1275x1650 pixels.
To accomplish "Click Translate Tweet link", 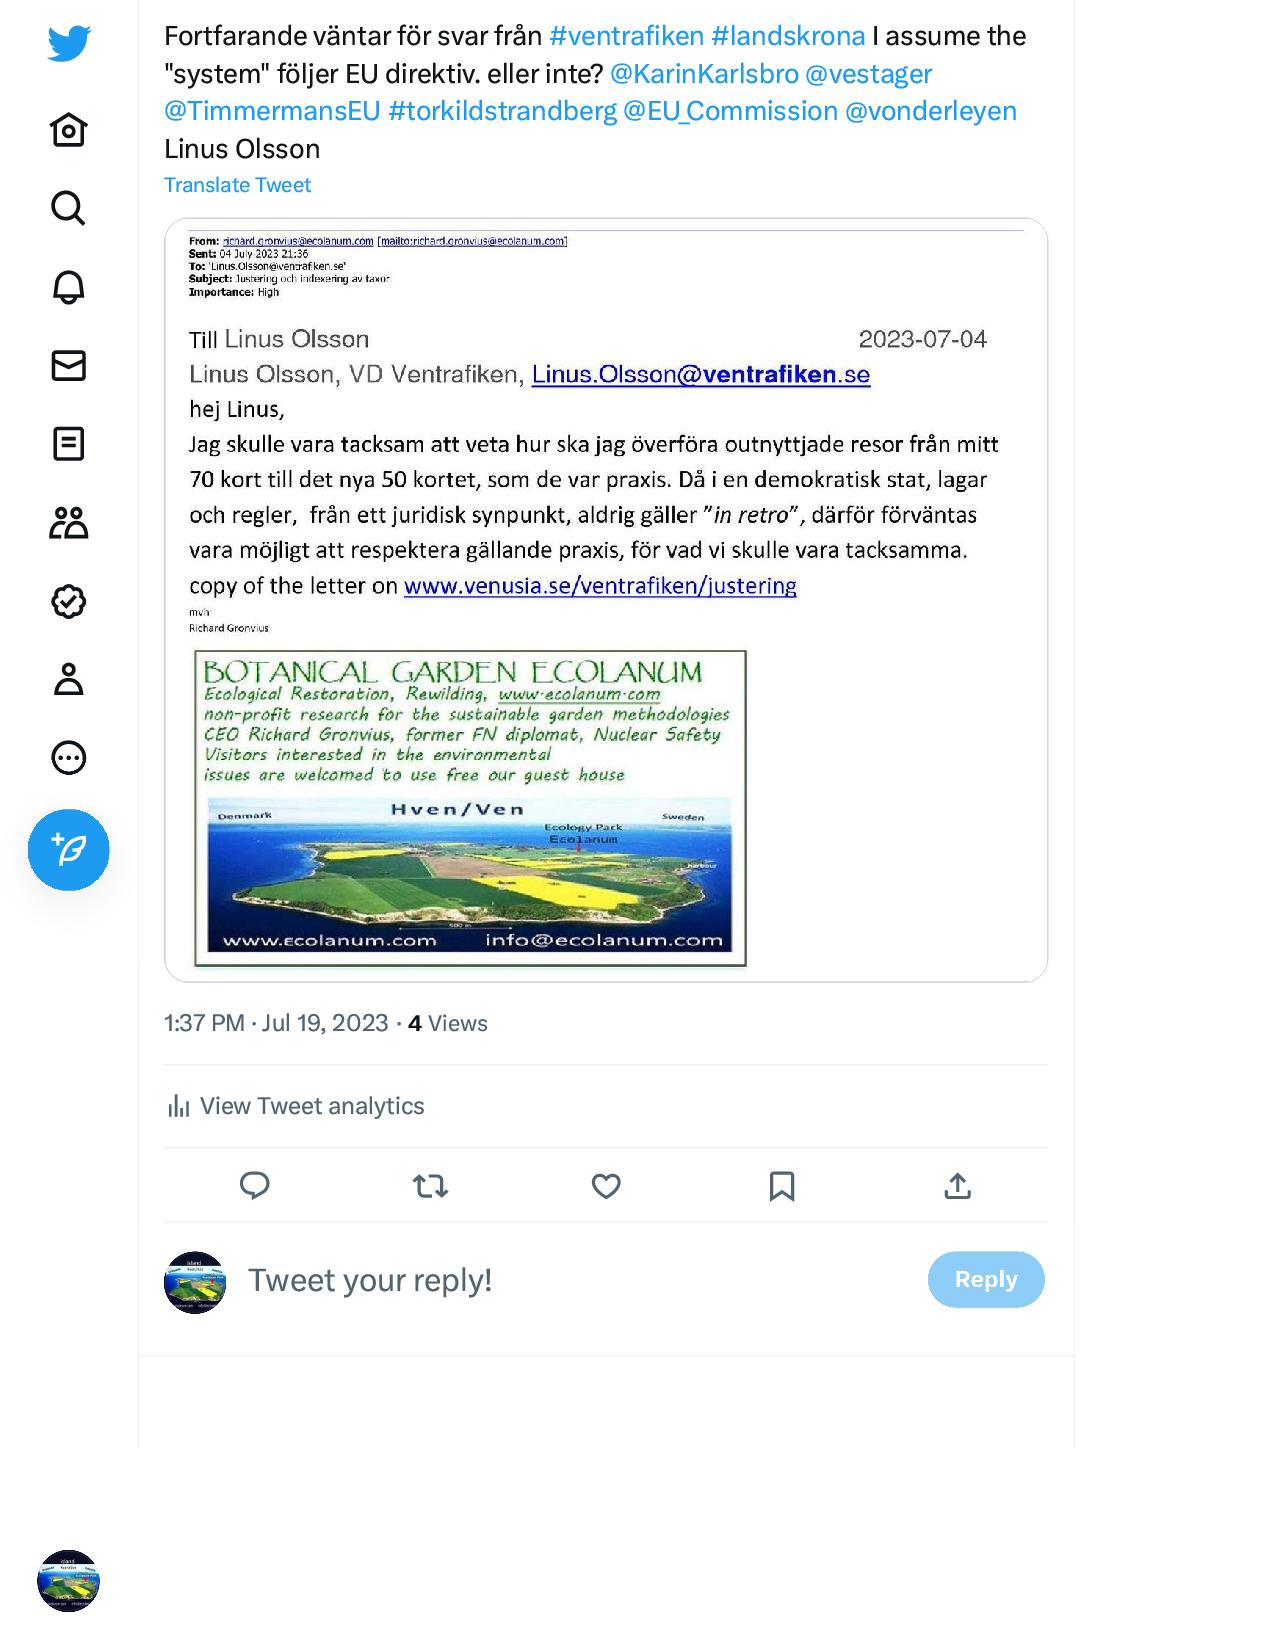I will 237,185.
